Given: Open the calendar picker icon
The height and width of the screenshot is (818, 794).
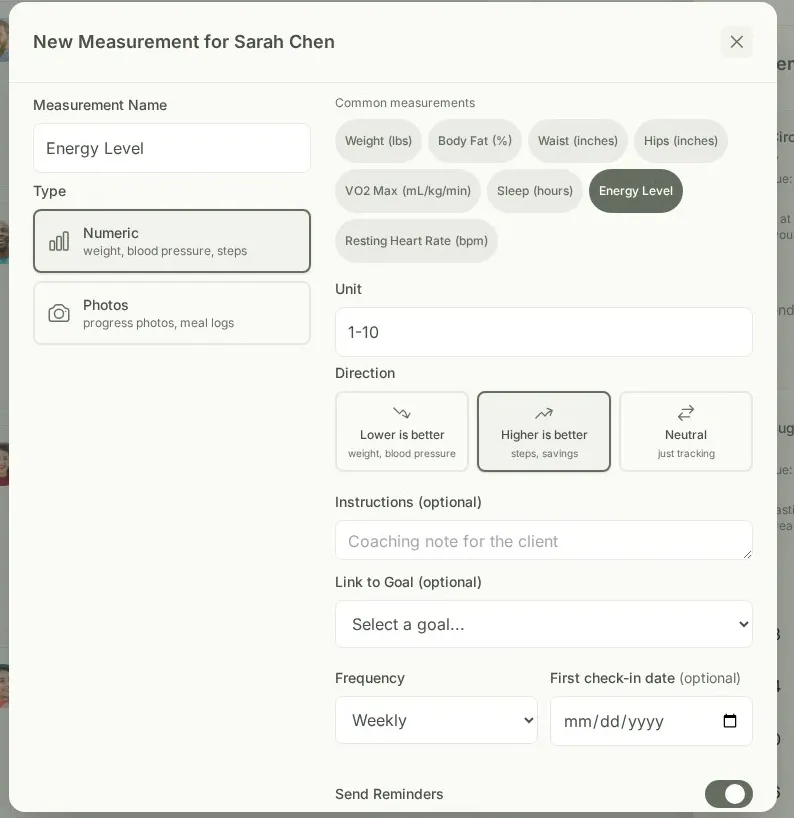Looking at the screenshot, I should coord(730,721).
